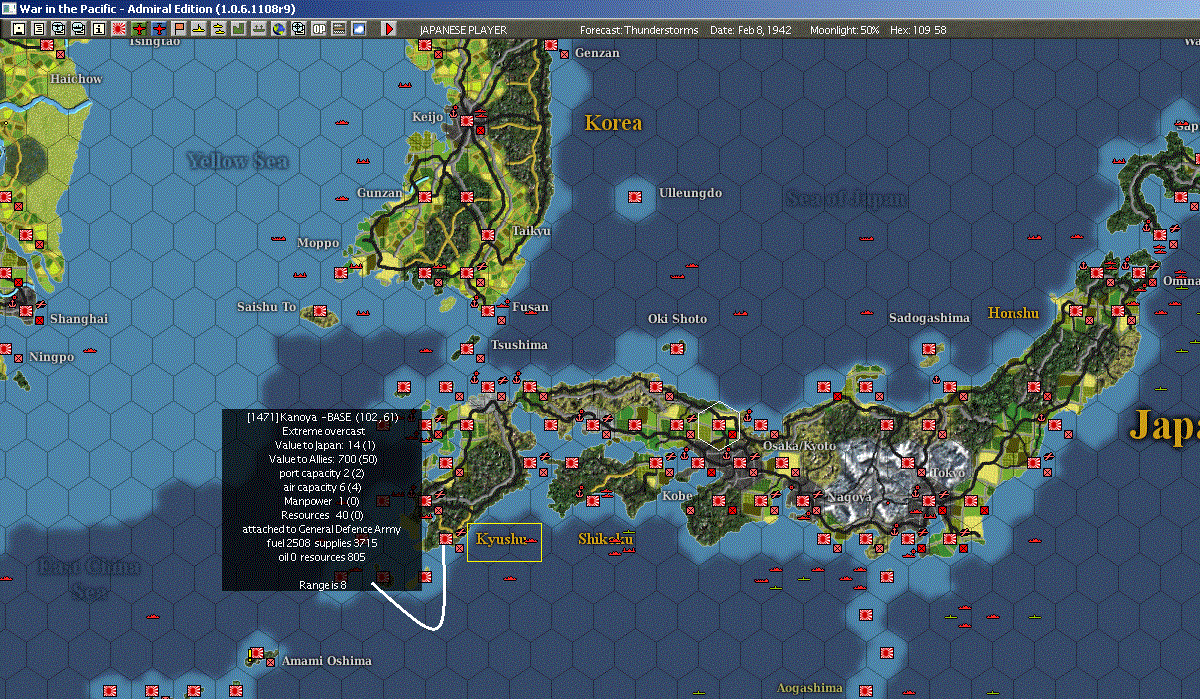Click the green terrain toolbar icon

click(238, 29)
